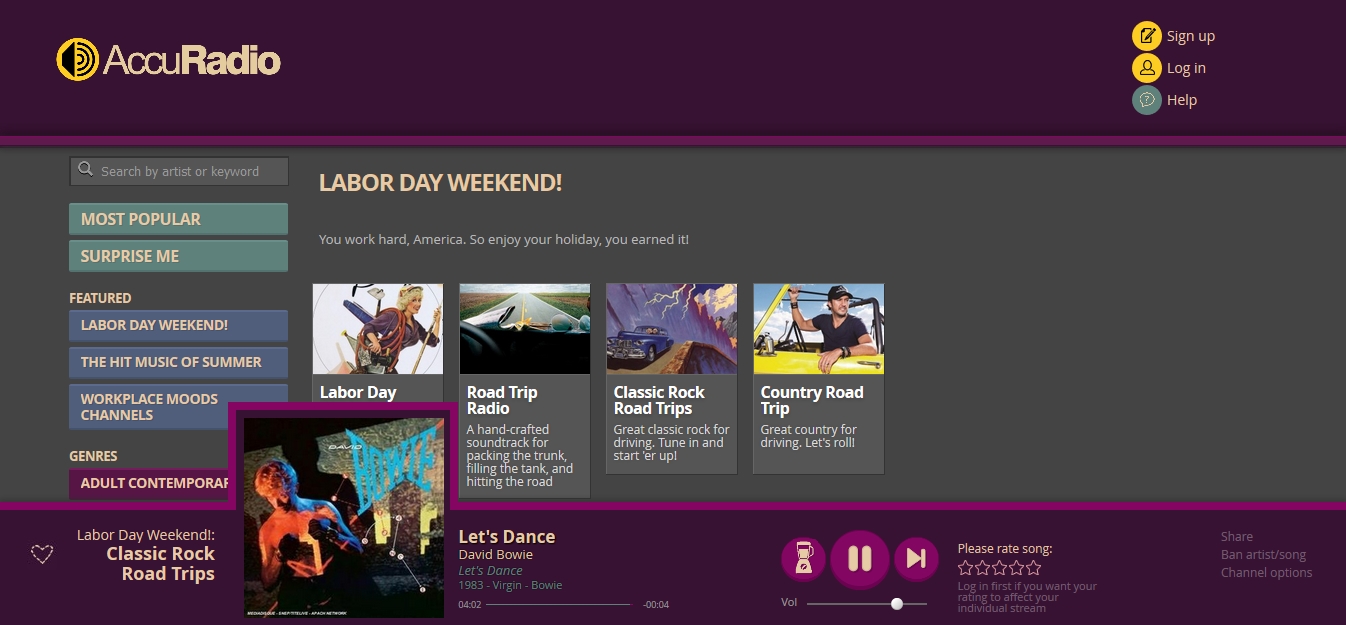Click the "Great country for driving" description
1346x625 pixels.
[x=809, y=436]
